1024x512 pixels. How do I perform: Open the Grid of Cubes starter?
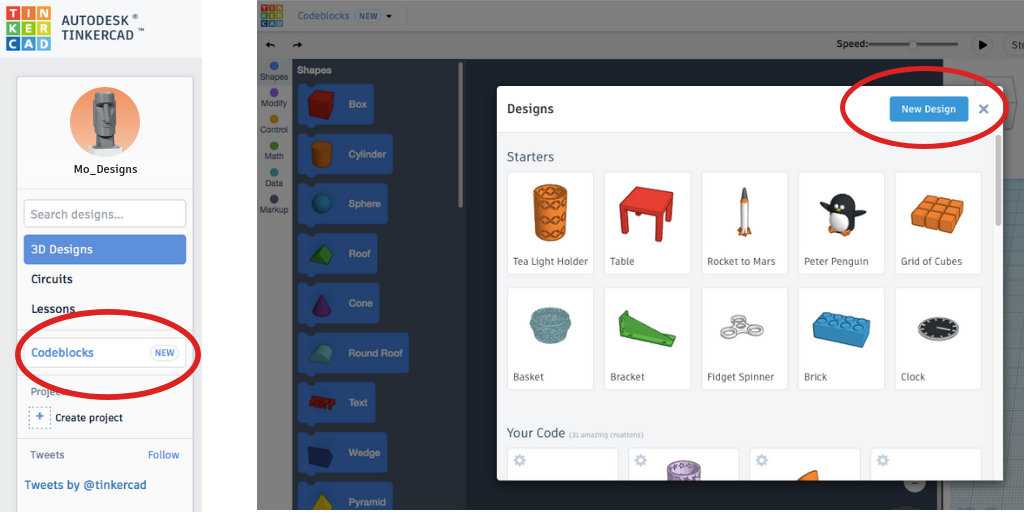pyautogui.click(x=938, y=223)
